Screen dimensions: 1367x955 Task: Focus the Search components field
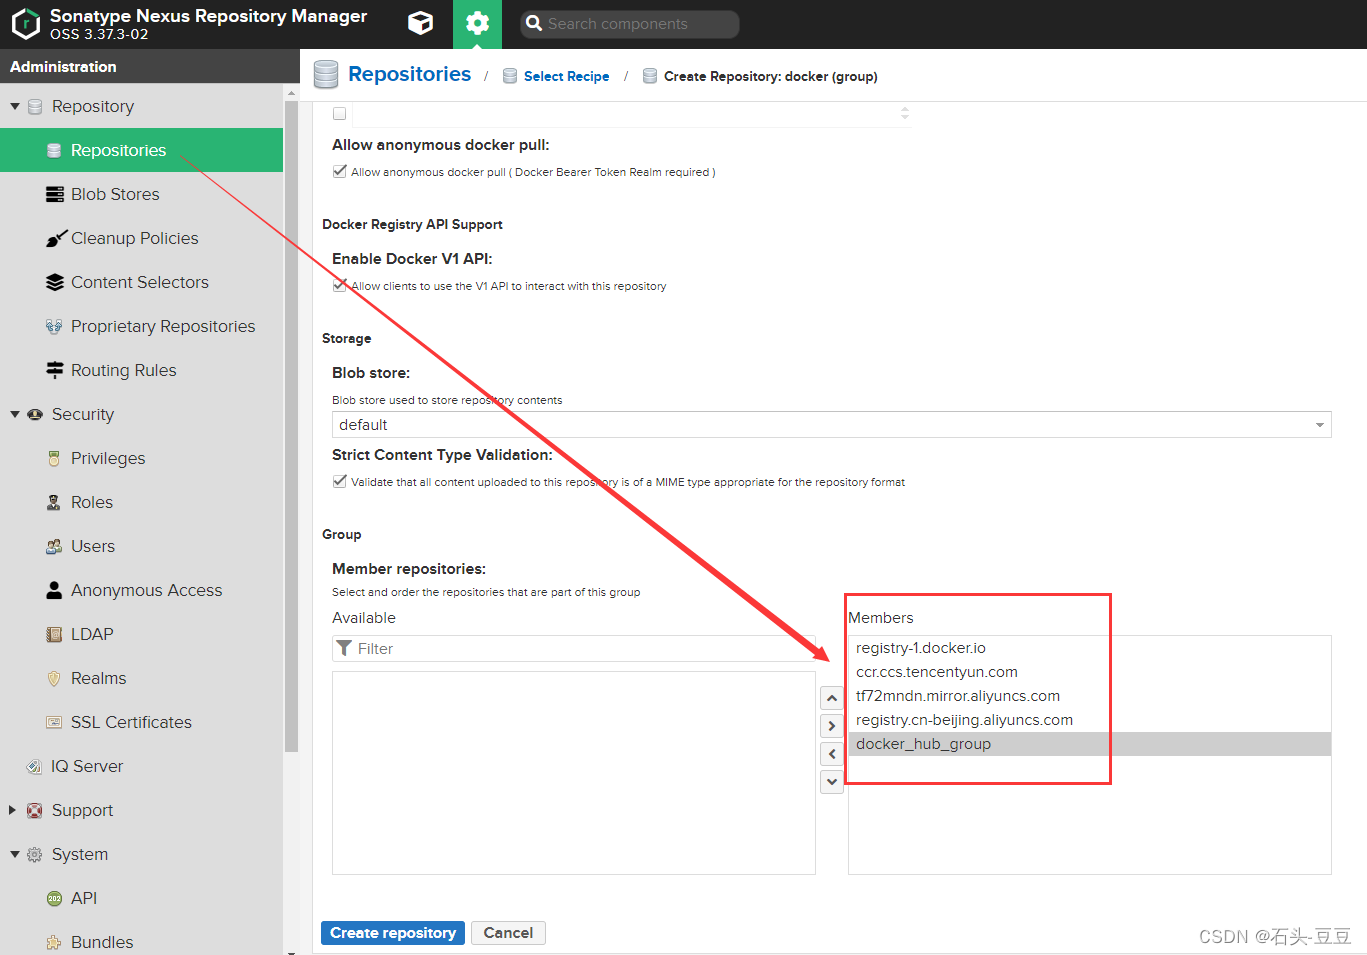click(x=630, y=24)
